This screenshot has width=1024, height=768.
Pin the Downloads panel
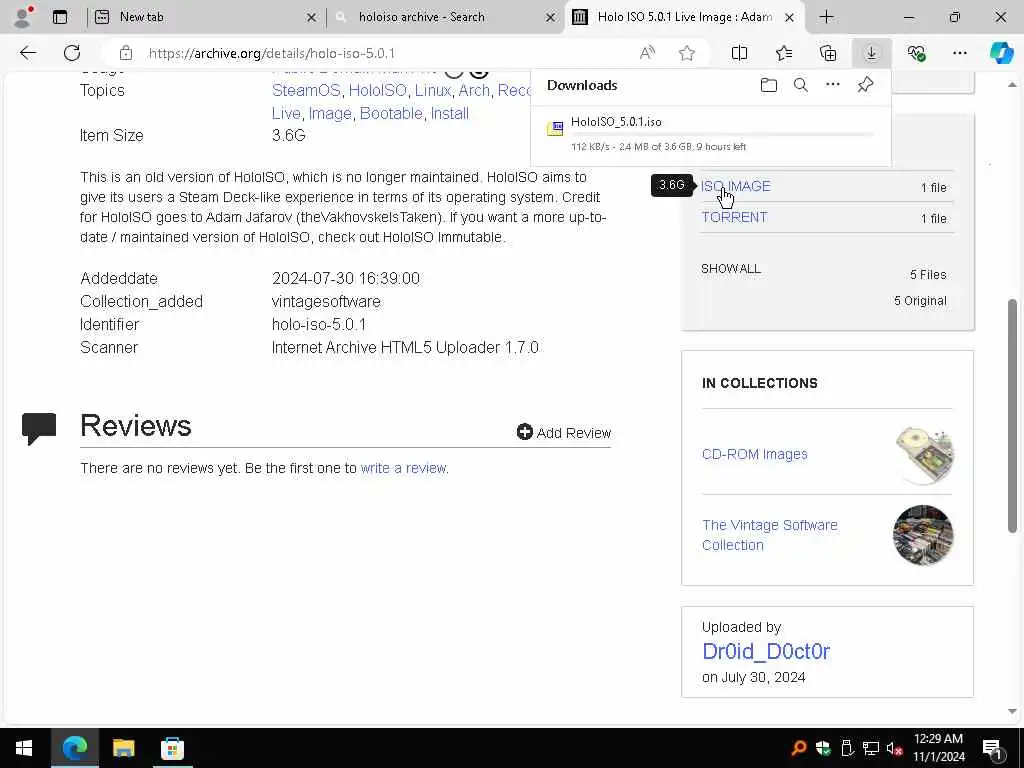(x=865, y=84)
